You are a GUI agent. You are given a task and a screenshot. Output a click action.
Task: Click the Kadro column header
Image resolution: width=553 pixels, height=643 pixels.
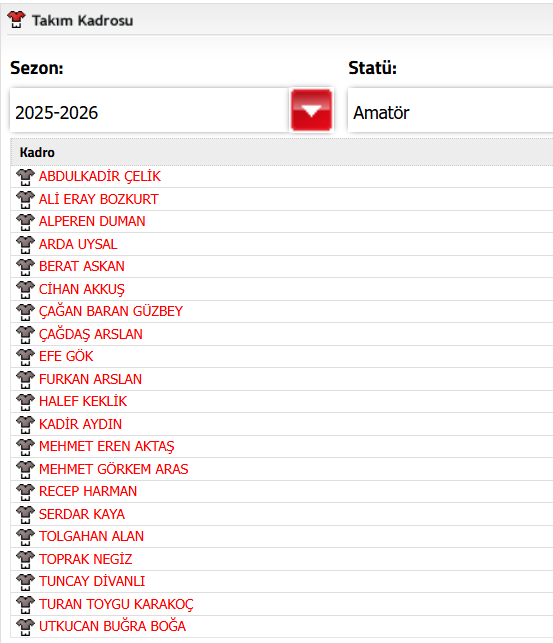coord(37,153)
